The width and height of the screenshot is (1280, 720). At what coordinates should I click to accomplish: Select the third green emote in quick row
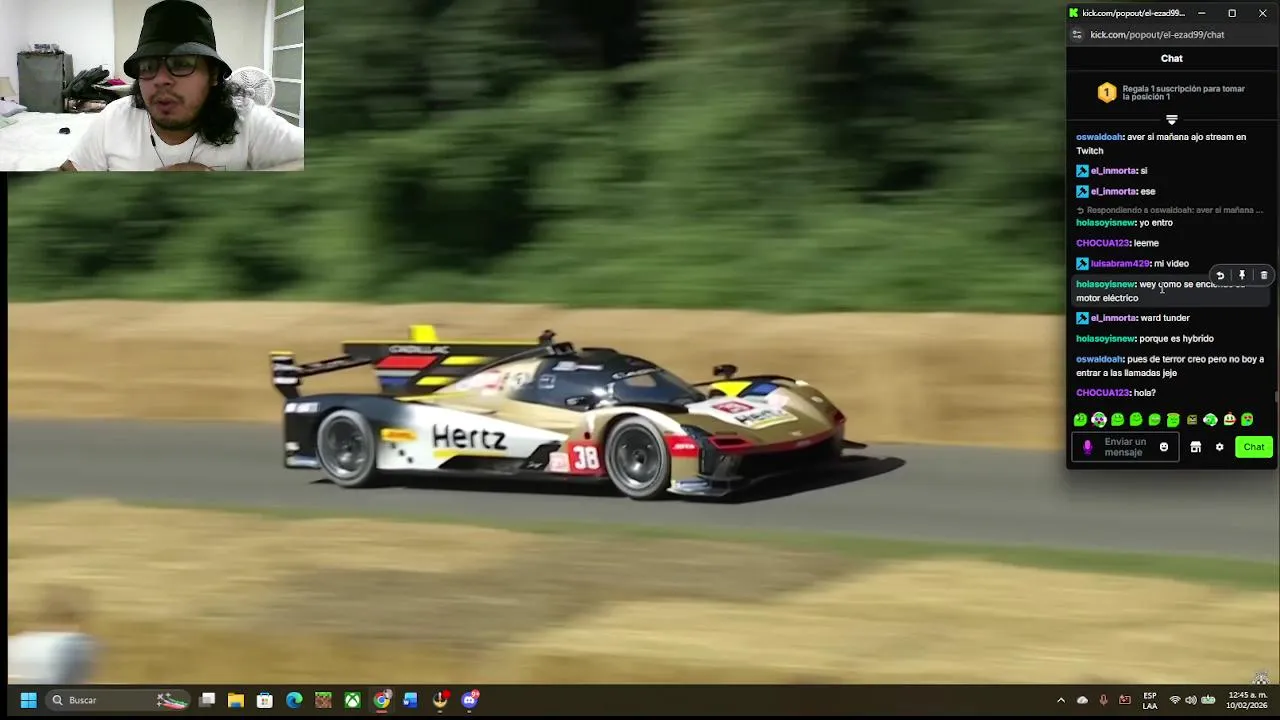click(1117, 420)
